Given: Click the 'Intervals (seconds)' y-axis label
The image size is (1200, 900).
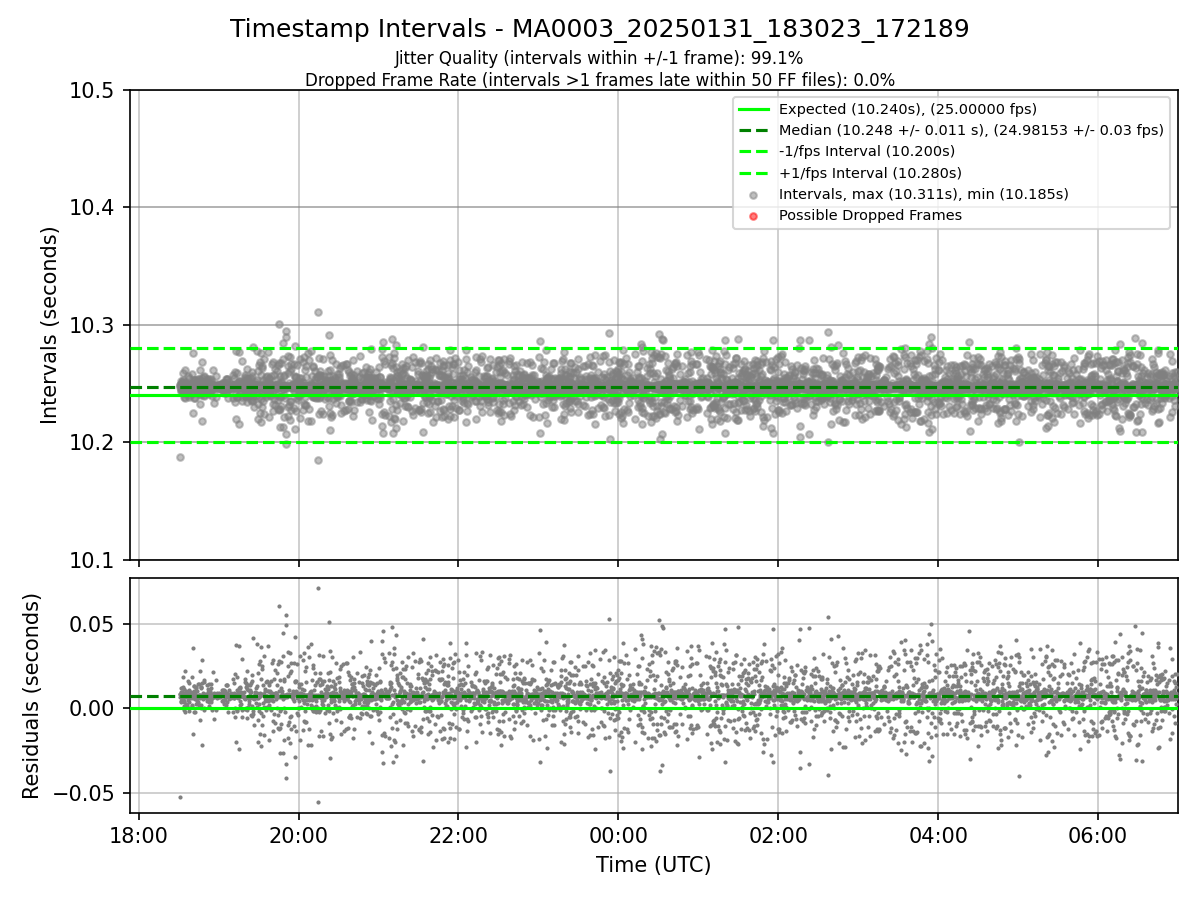Looking at the screenshot, I should coord(50,325).
